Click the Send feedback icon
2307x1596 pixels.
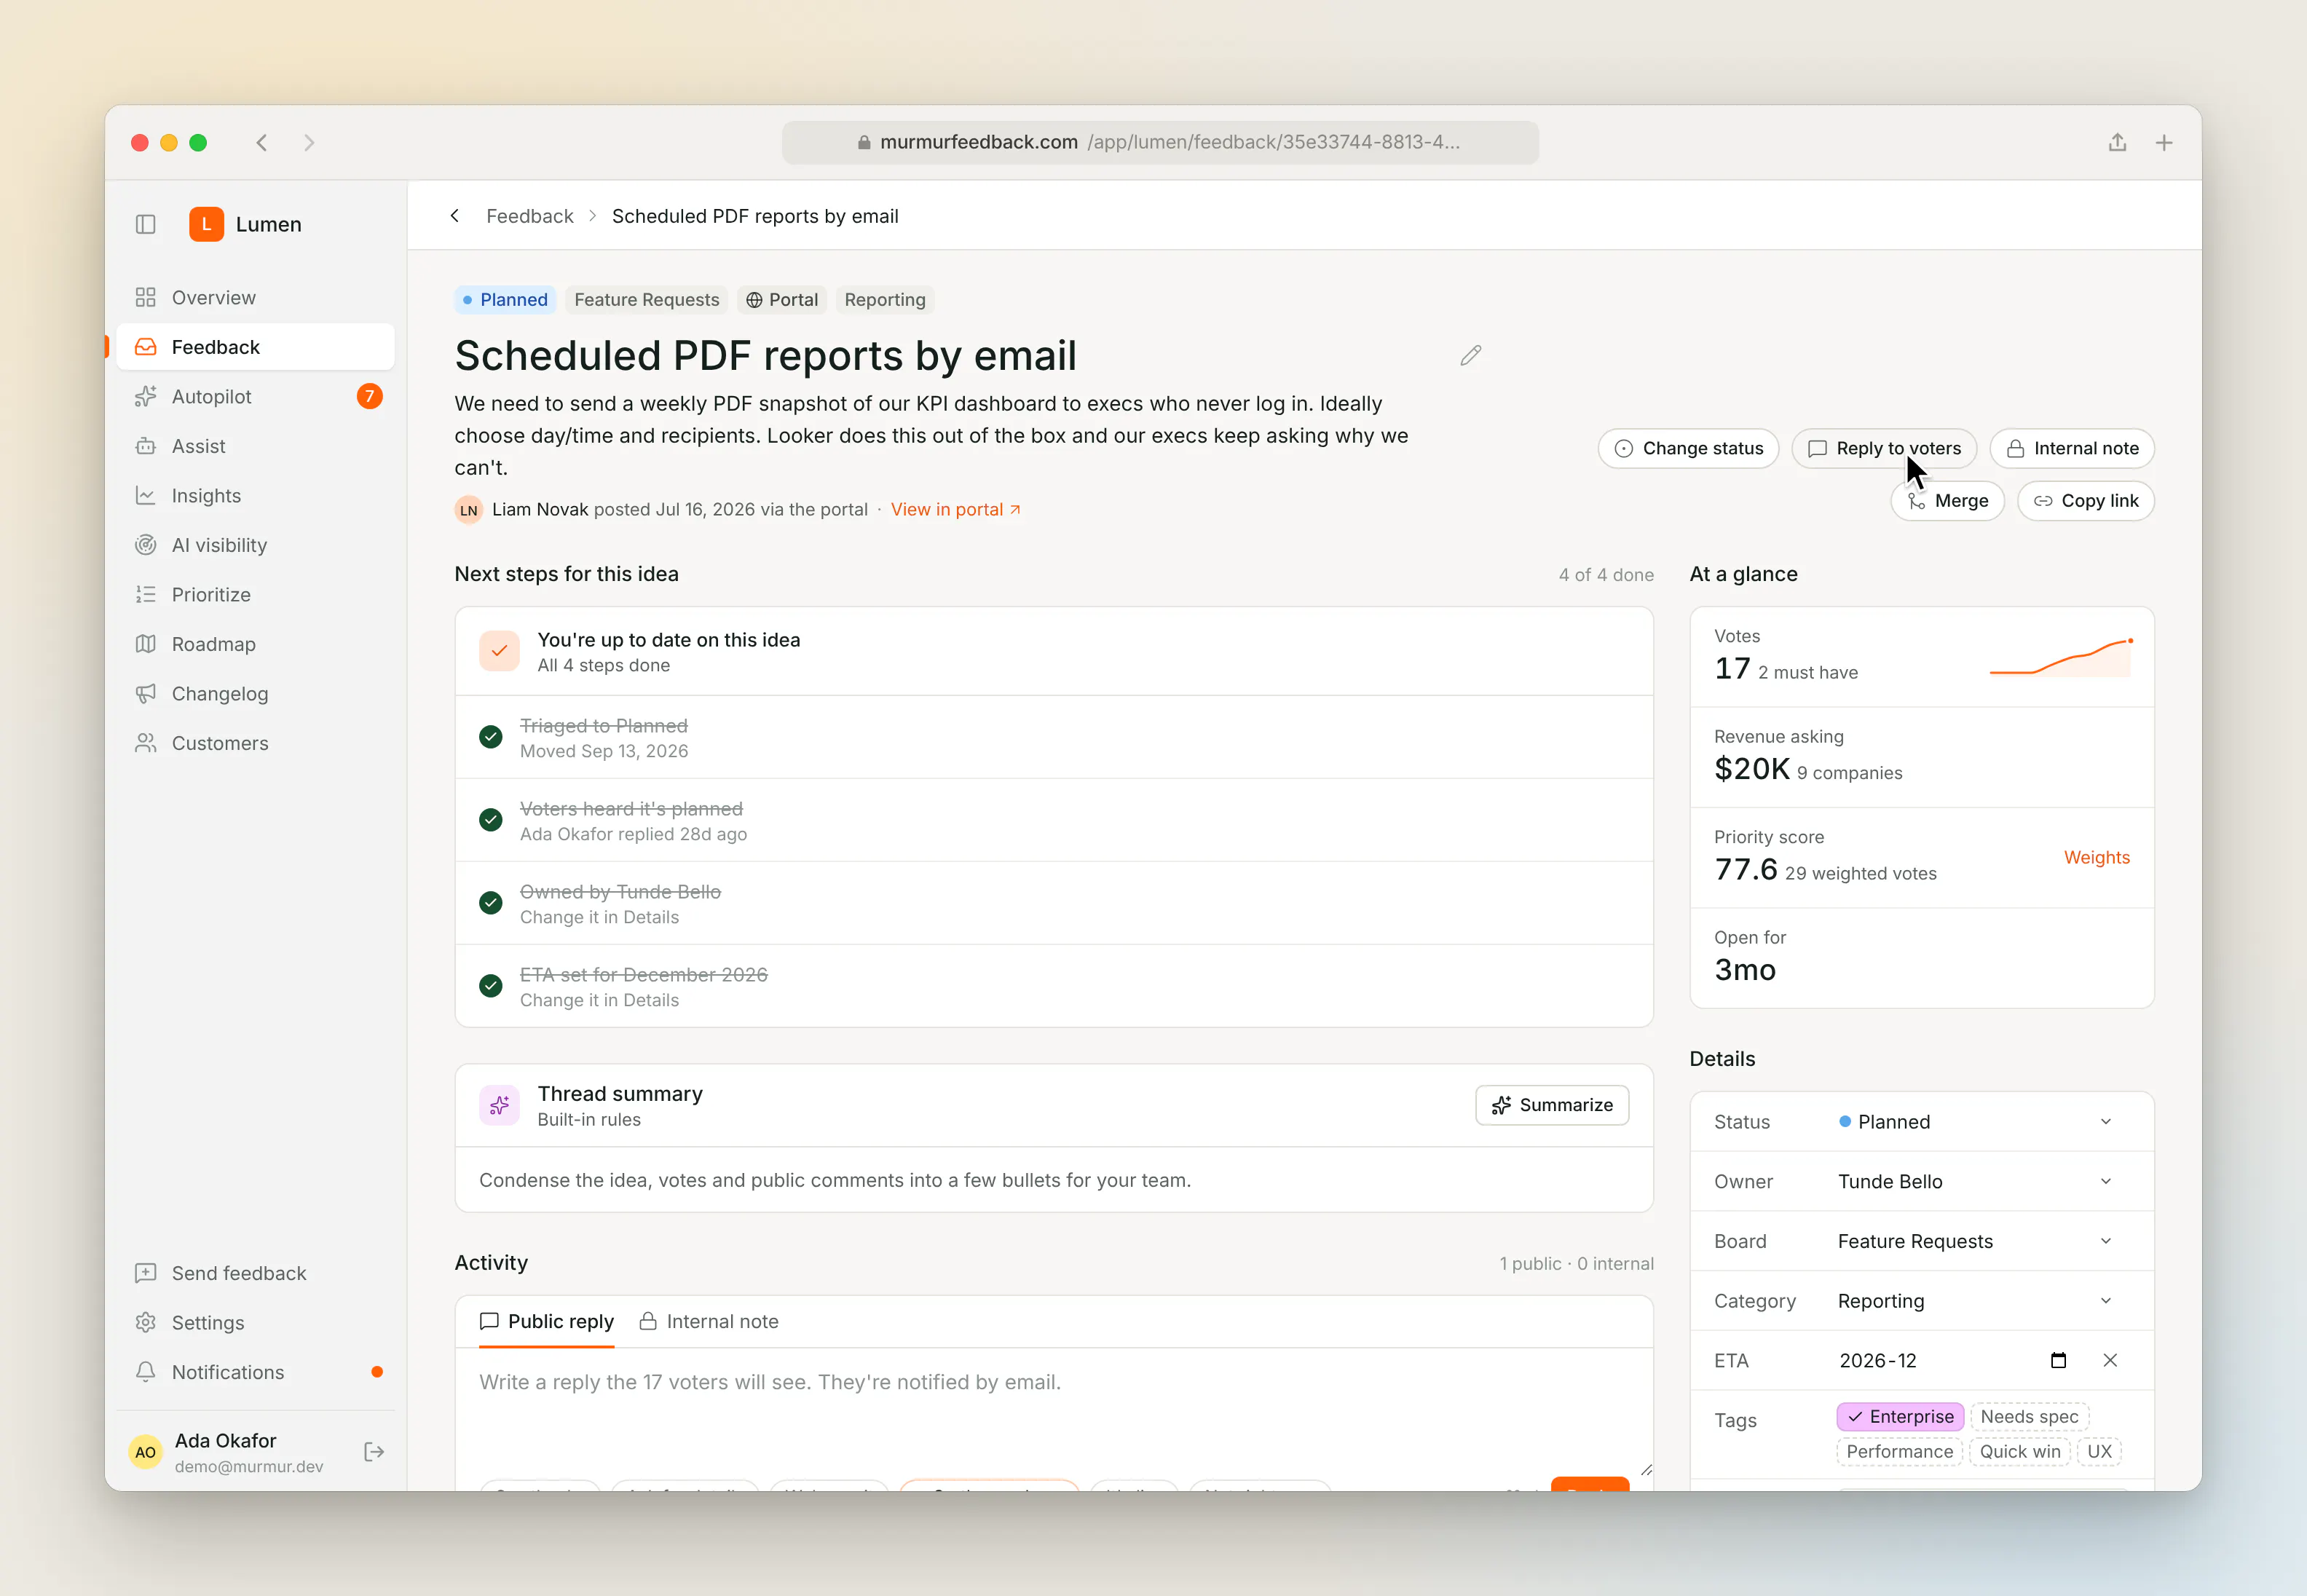click(146, 1272)
